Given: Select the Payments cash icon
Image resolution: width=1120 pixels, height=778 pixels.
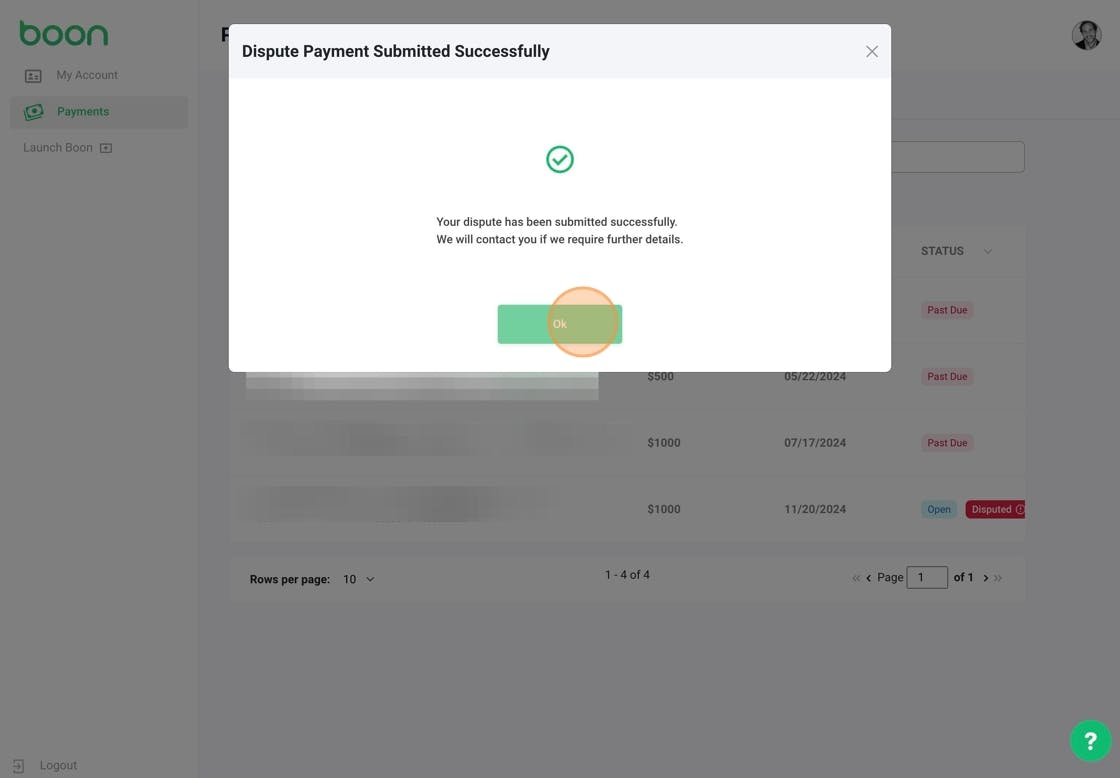Looking at the screenshot, I should pyautogui.click(x=34, y=112).
